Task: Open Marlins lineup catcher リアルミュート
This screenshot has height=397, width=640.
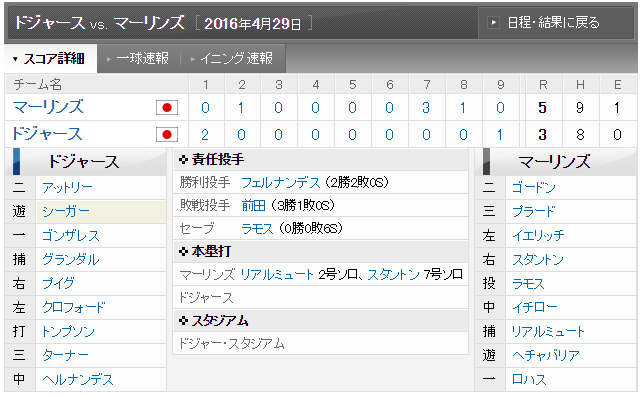Action: click(548, 331)
